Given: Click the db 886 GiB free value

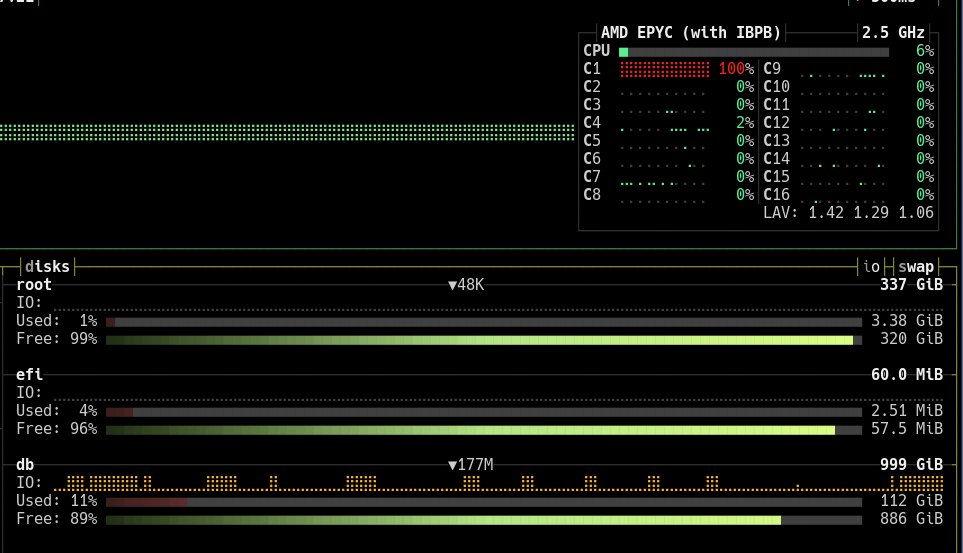Looking at the screenshot, I should (x=911, y=519).
